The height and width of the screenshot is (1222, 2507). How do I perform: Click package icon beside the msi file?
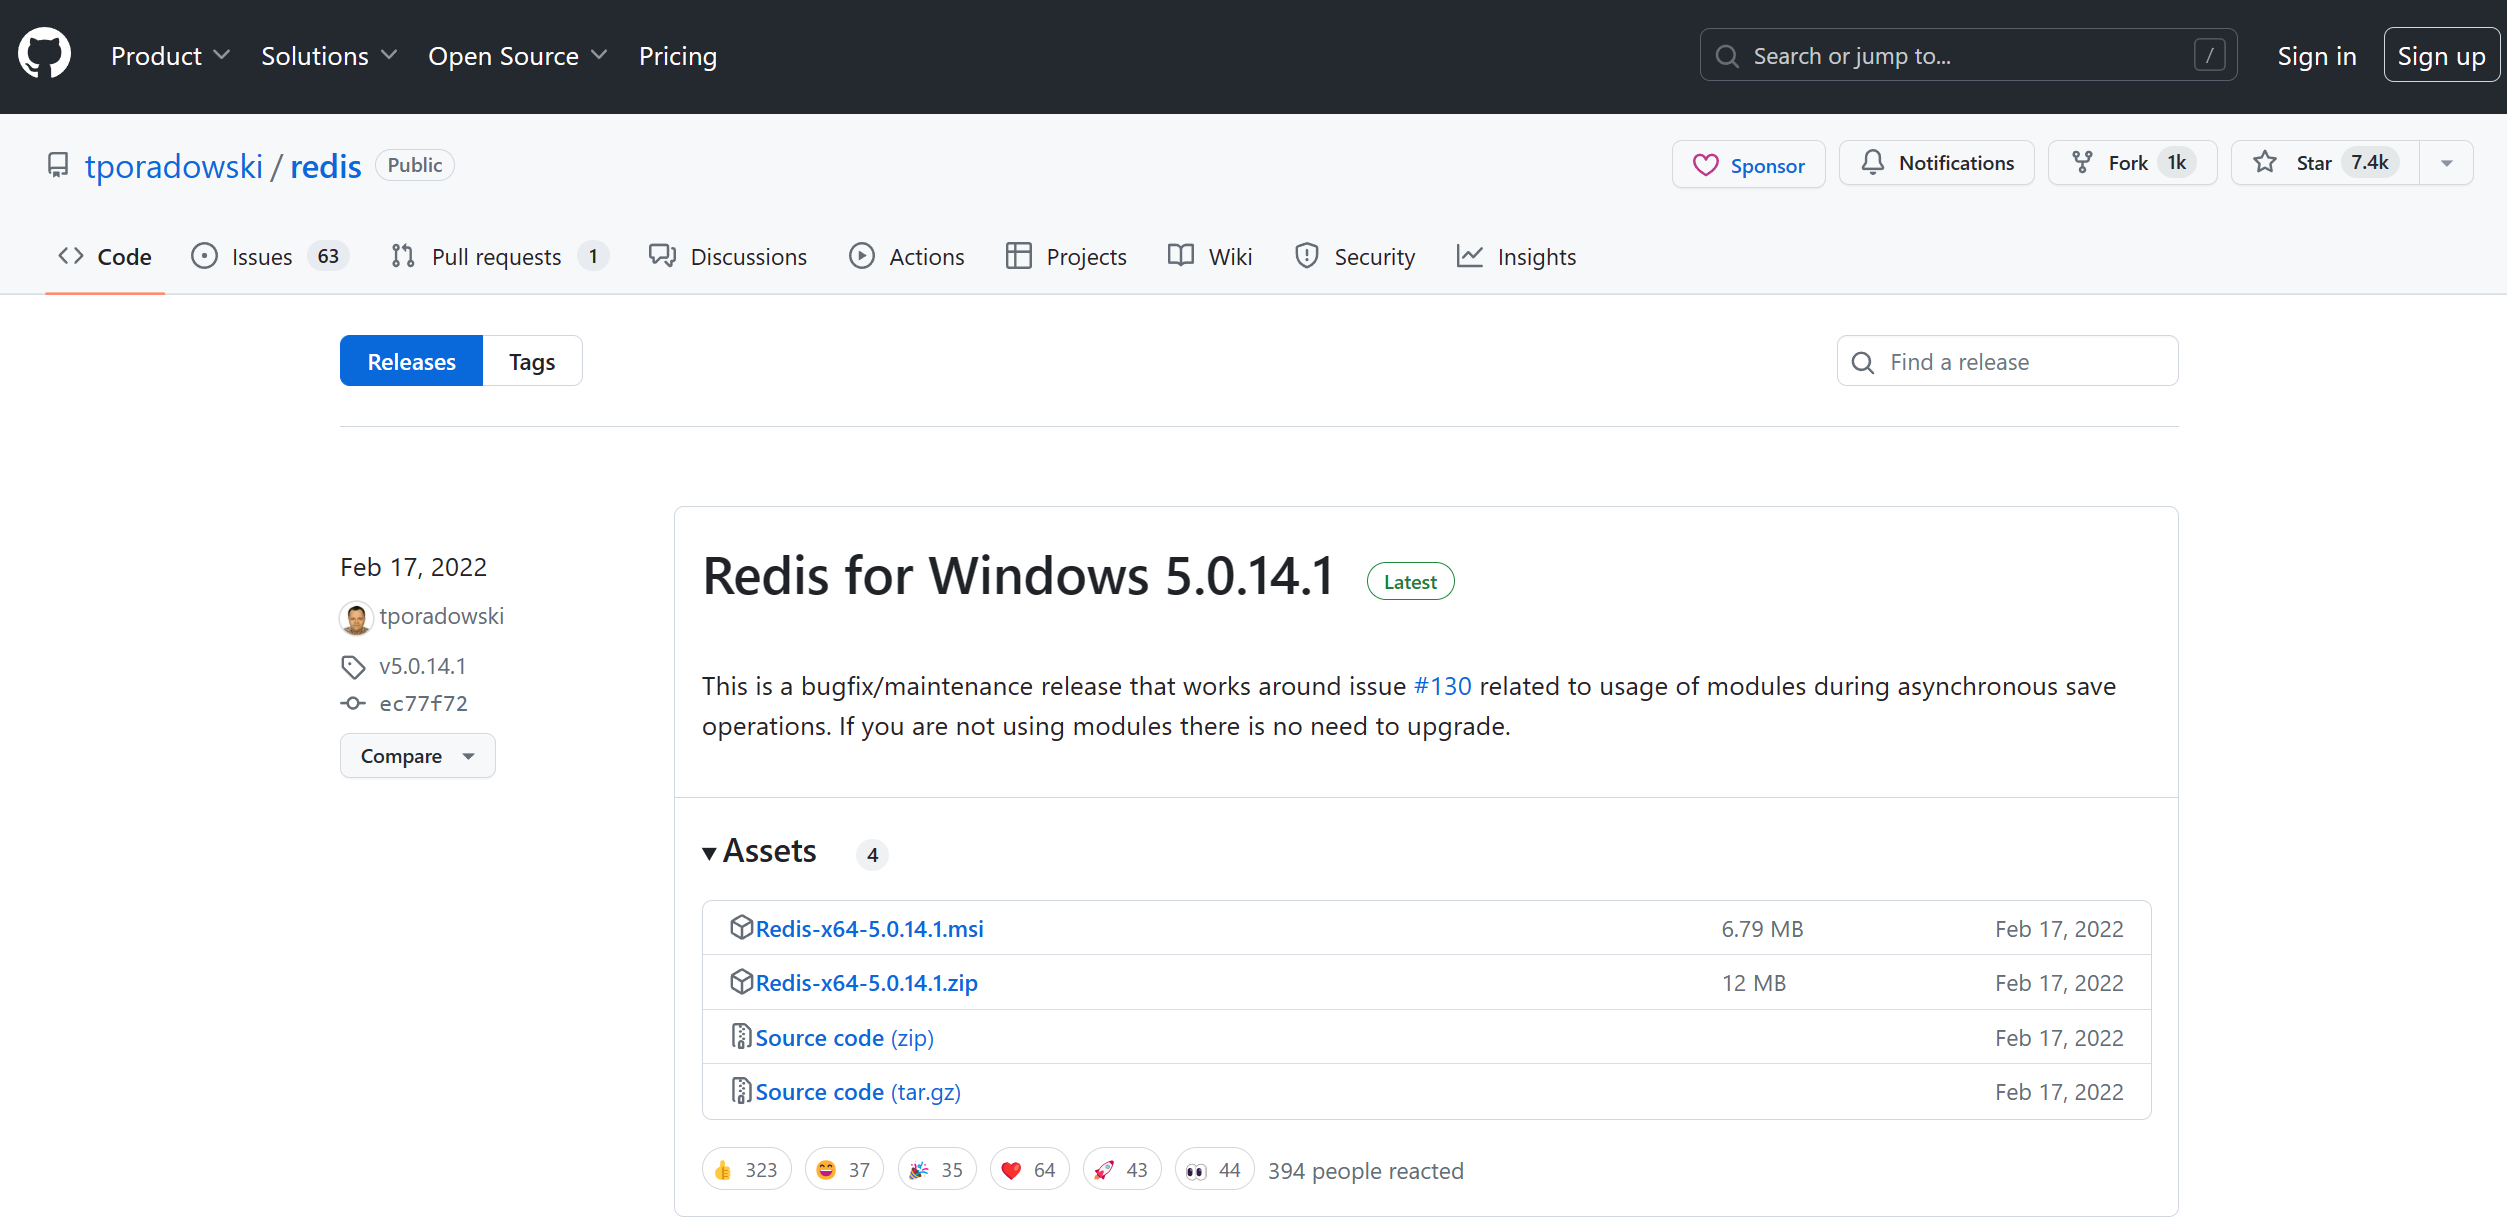[x=741, y=927]
